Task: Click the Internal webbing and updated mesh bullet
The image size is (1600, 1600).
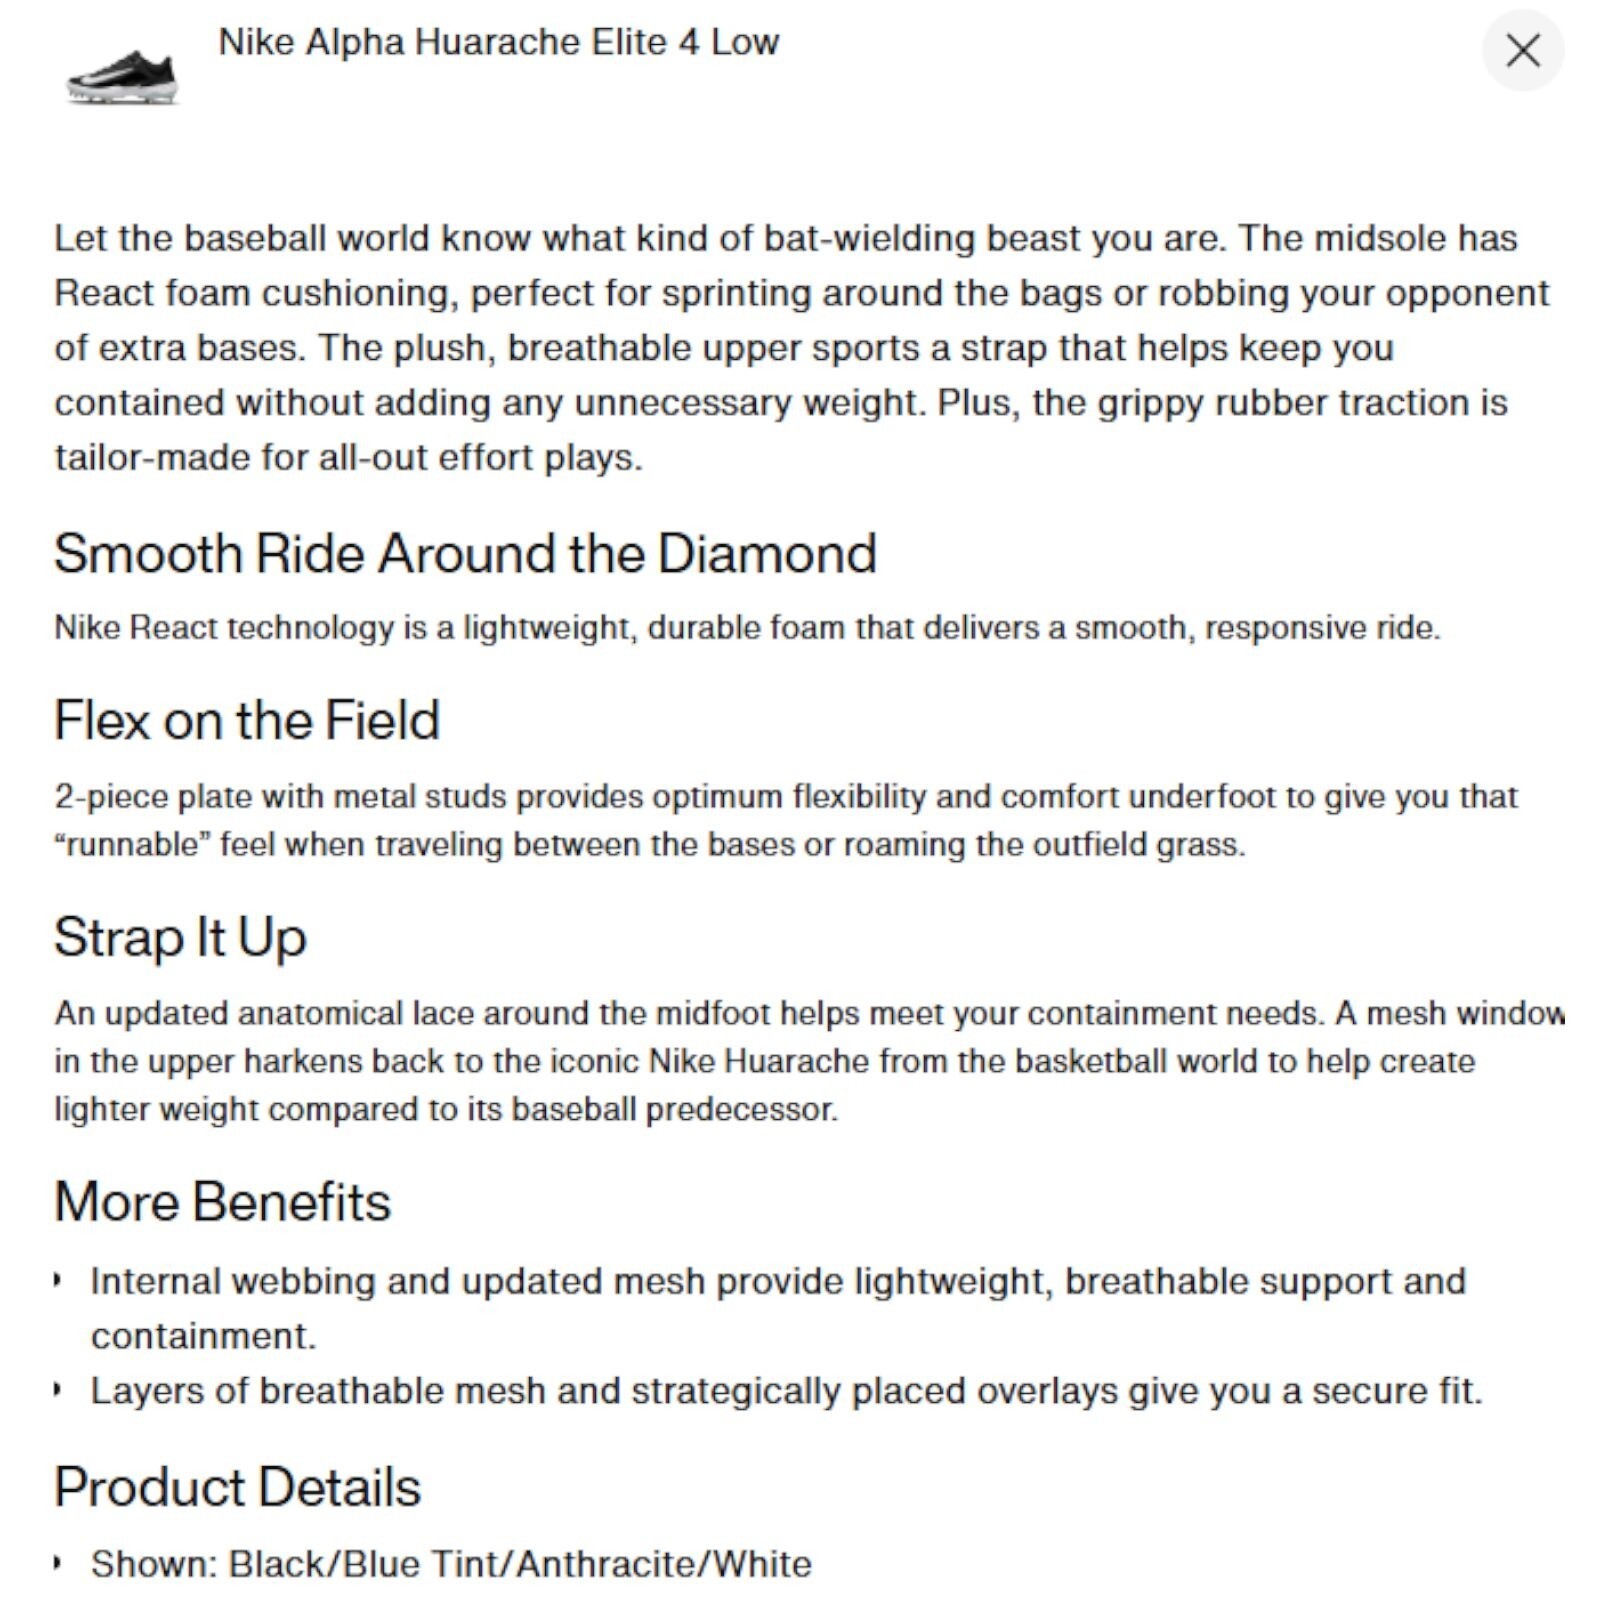Action: pos(778,1308)
